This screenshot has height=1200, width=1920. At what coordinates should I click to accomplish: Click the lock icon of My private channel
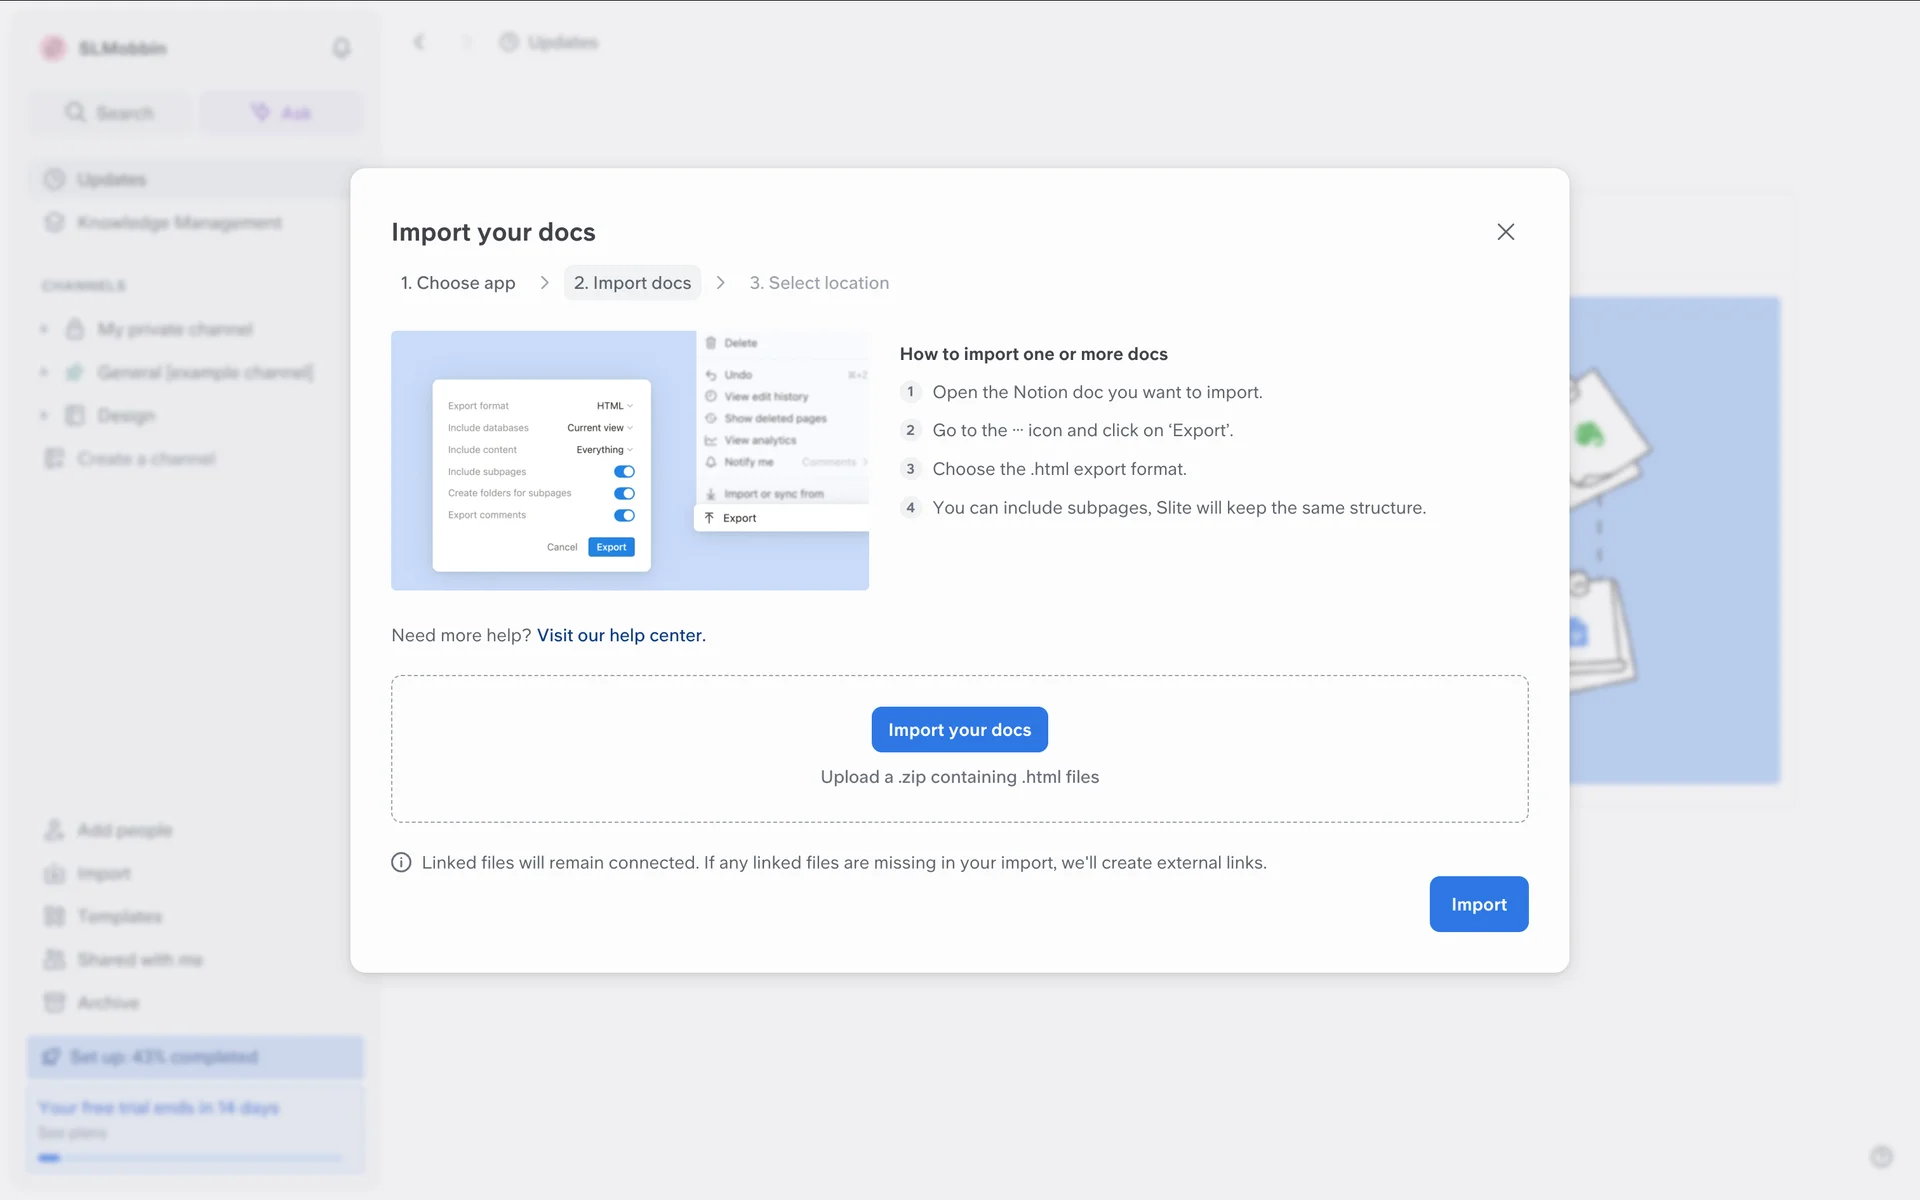75,329
